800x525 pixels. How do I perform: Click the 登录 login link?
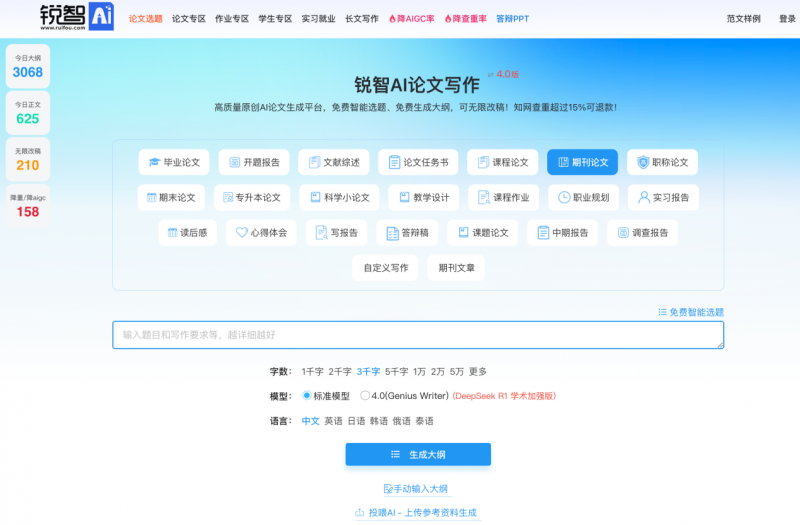click(x=787, y=19)
